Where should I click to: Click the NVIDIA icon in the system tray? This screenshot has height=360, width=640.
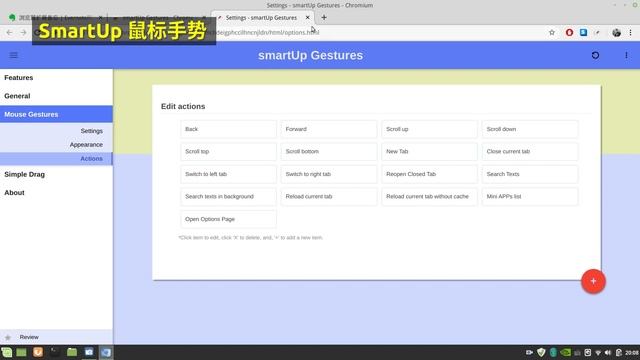click(565, 352)
